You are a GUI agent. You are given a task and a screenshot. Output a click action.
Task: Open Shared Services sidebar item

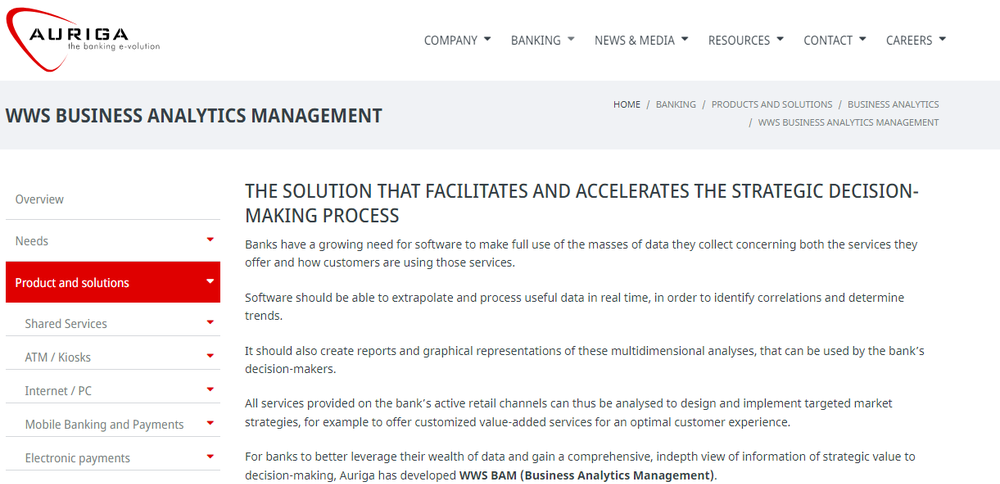(x=113, y=323)
